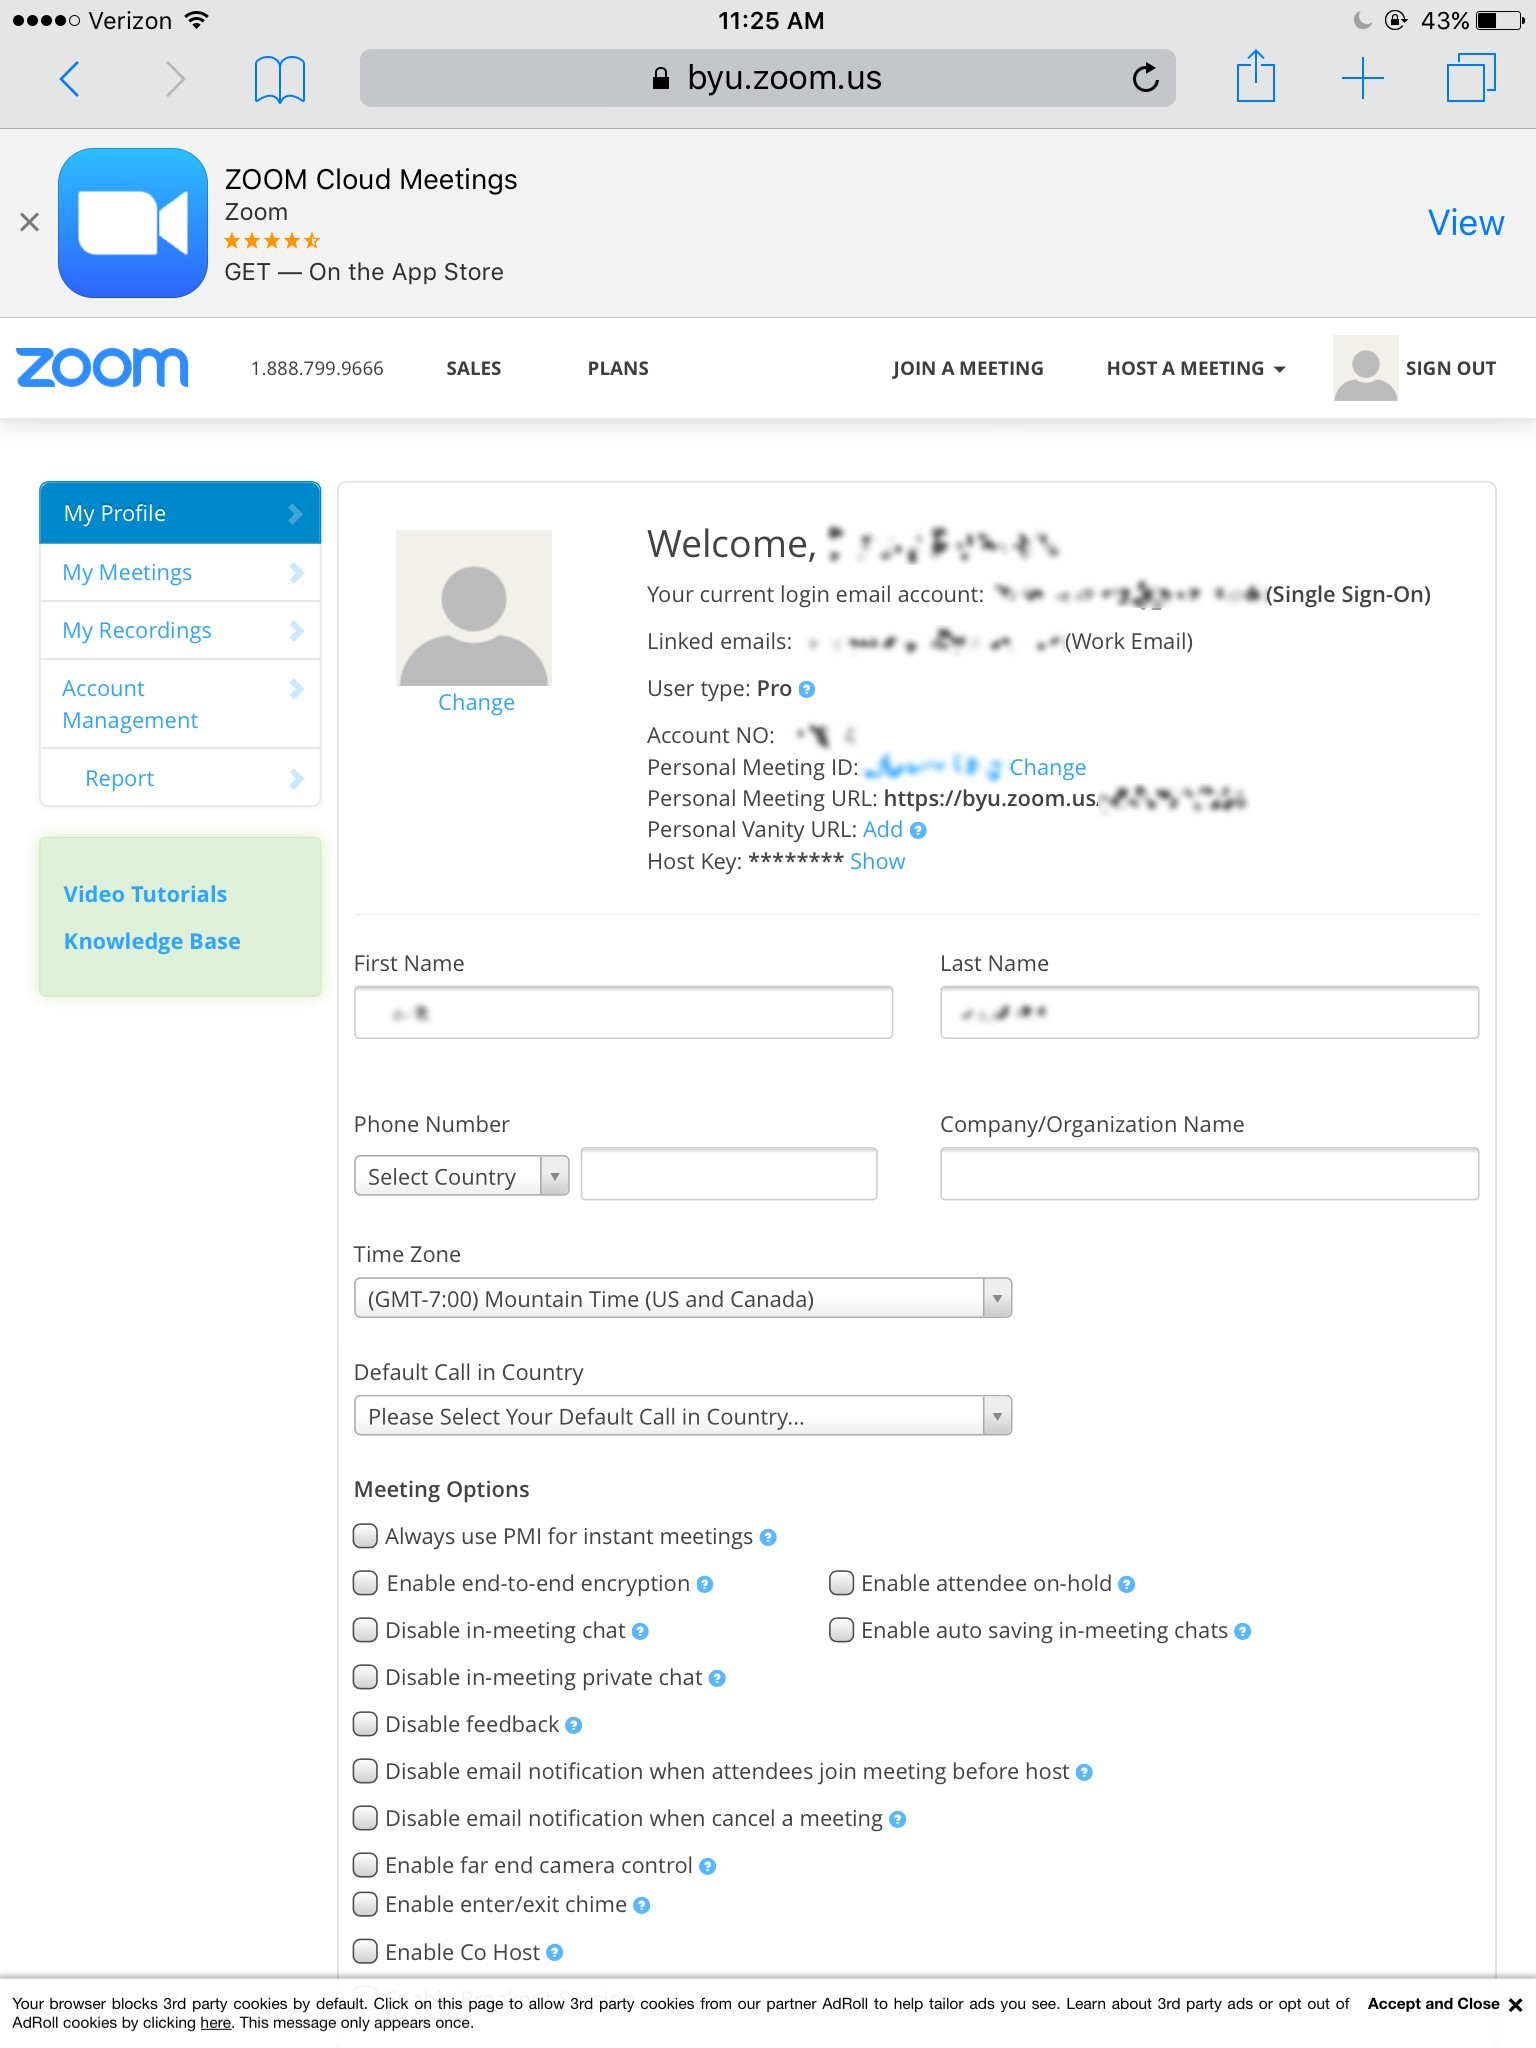Open the Account Management section
The width and height of the screenshot is (1536, 2048).
tap(130, 703)
